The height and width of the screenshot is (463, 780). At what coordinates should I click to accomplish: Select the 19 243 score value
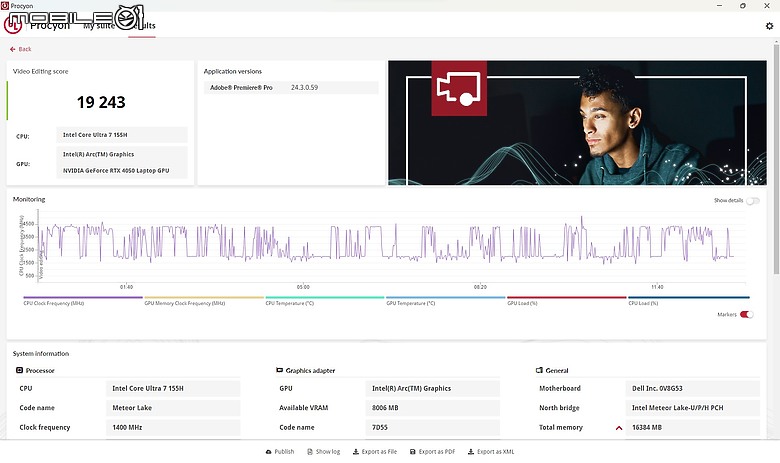coord(101,102)
